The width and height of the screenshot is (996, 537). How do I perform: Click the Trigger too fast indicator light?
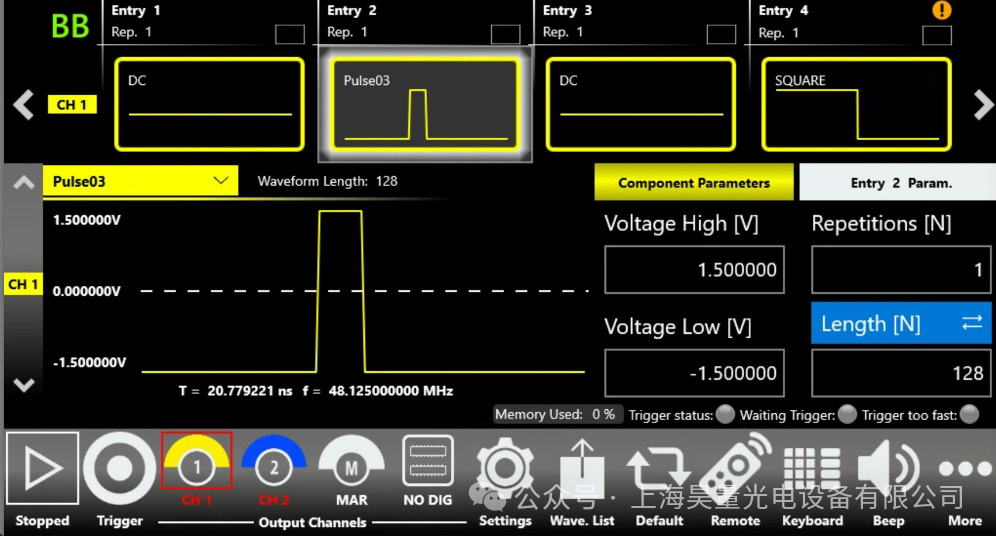click(x=969, y=414)
